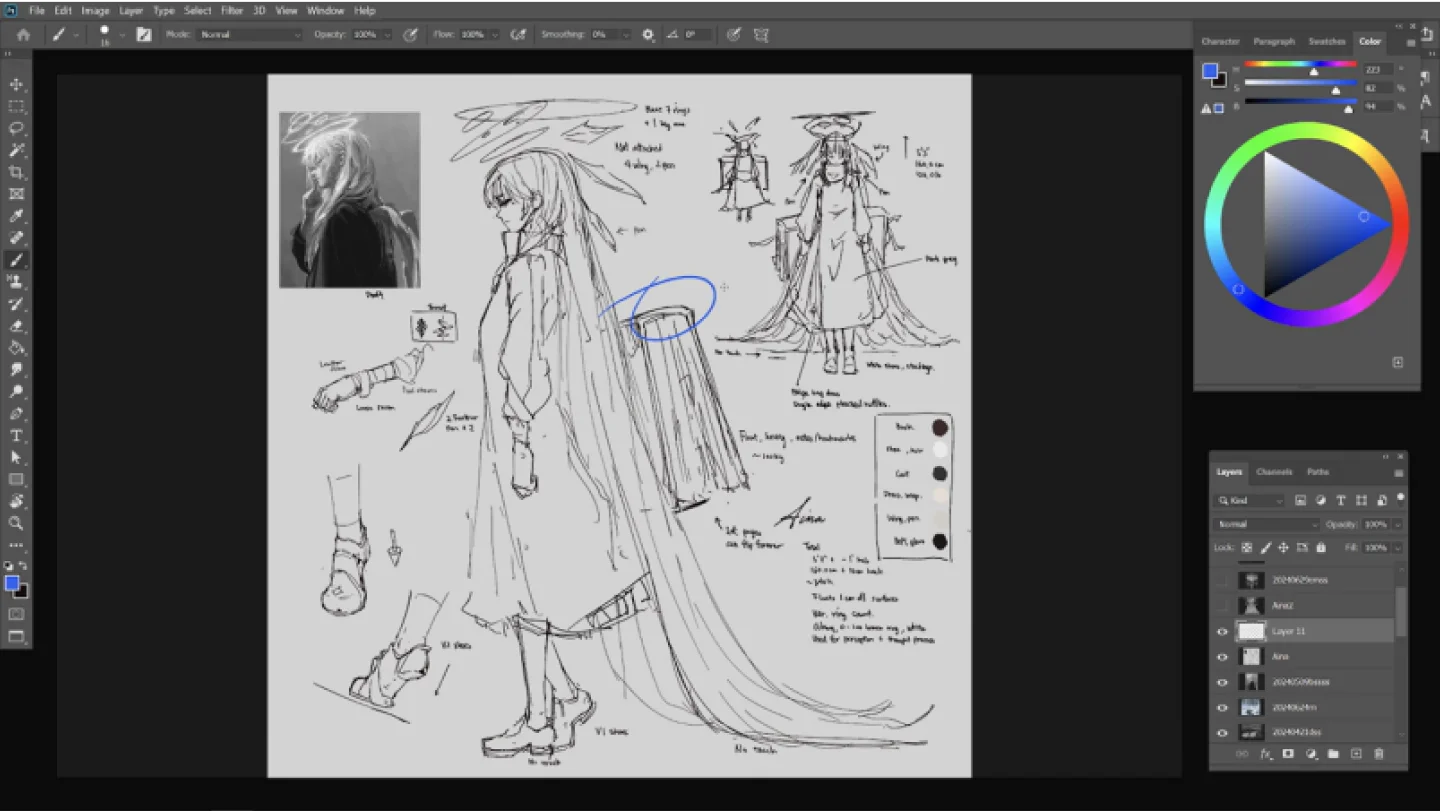Select the Magic Wand tool

pyautogui.click(x=16, y=150)
